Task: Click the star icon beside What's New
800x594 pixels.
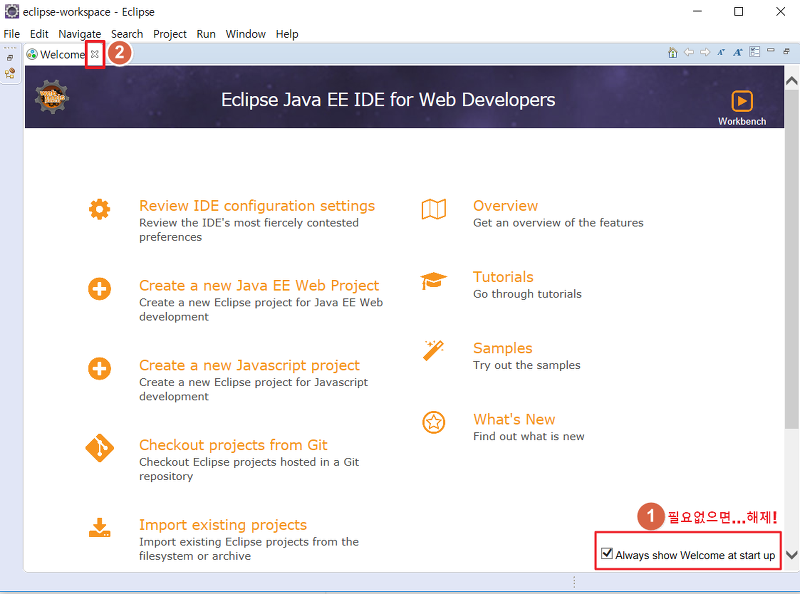Action: [x=434, y=423]
